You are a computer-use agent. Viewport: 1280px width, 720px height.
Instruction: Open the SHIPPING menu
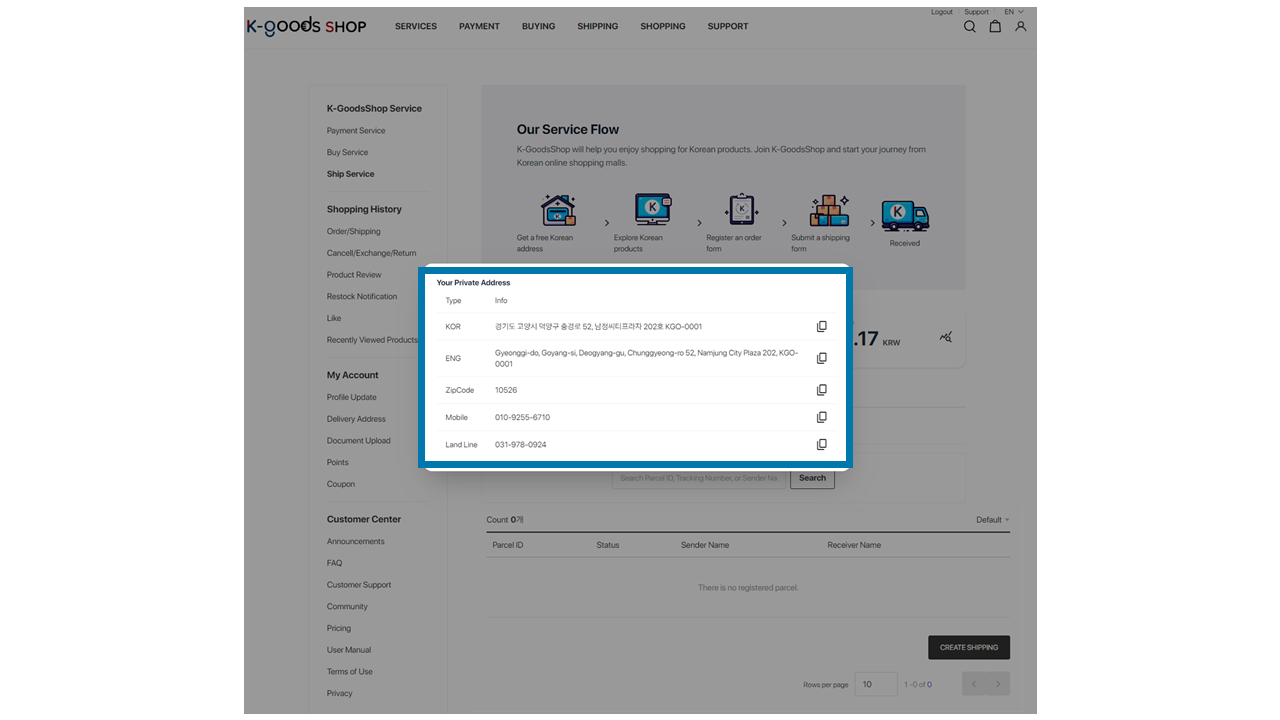597,27
